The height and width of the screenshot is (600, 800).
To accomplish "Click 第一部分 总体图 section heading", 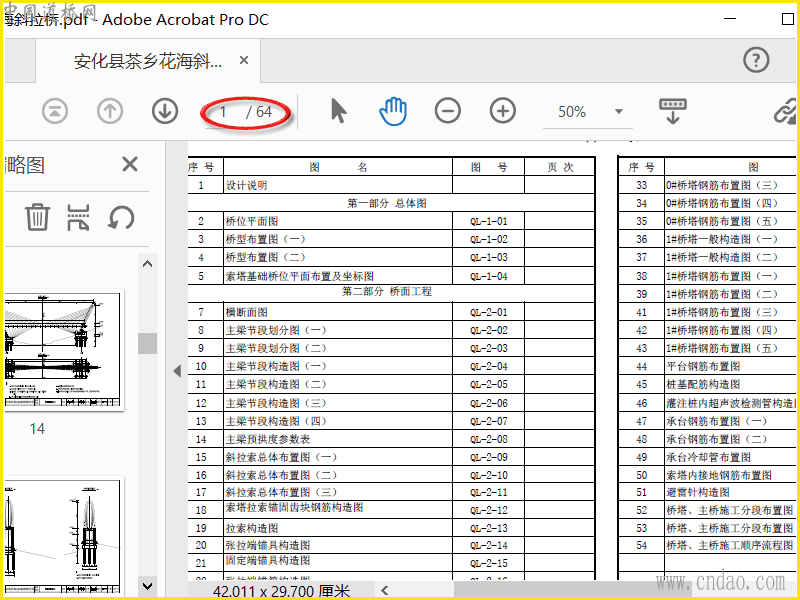I will coord(387,203).
